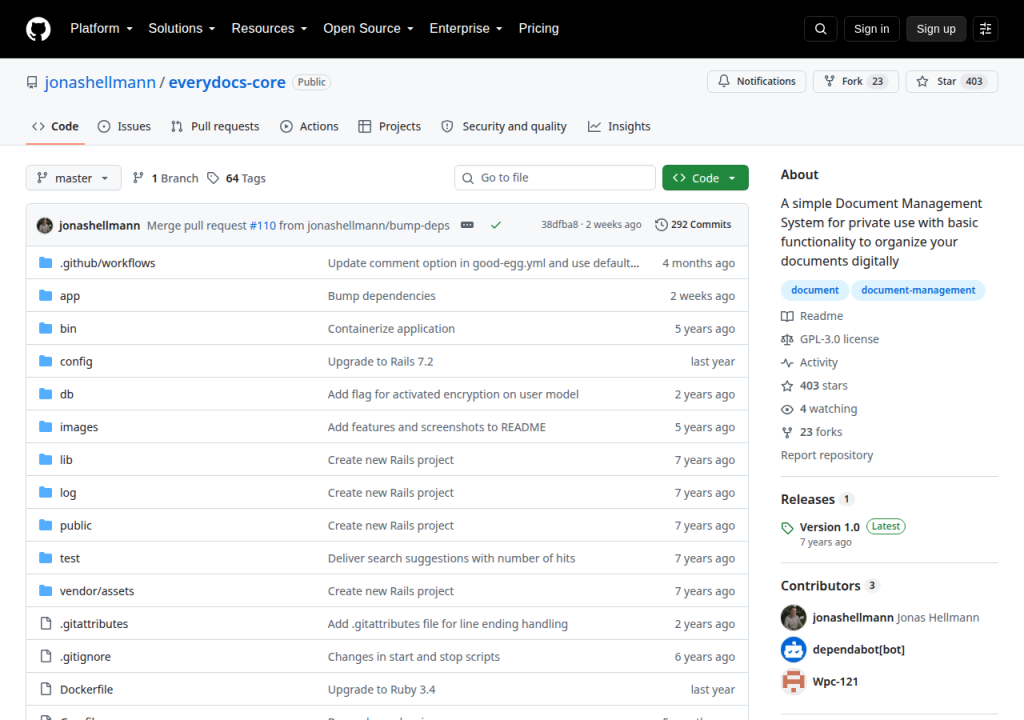Focus the Go to file search field

(x=555, y=178)
